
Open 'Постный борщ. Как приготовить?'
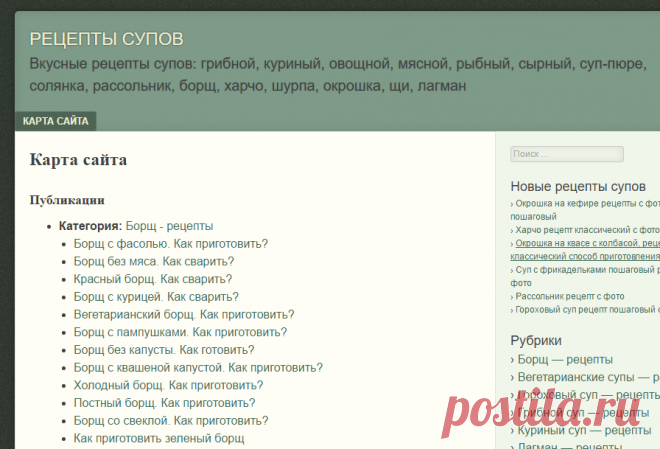pyautogui.click(x=165, y=403)
